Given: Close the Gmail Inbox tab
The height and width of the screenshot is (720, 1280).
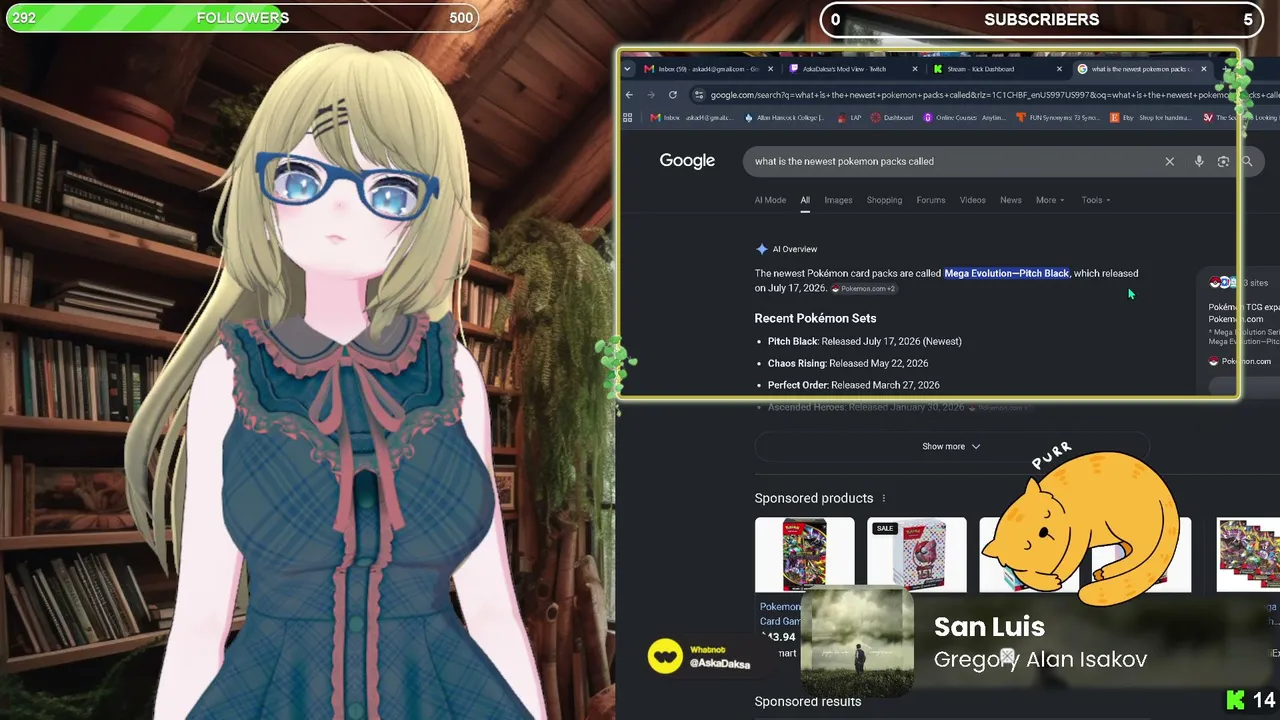Looking at the screenshot, I should (x=770, y=69).
